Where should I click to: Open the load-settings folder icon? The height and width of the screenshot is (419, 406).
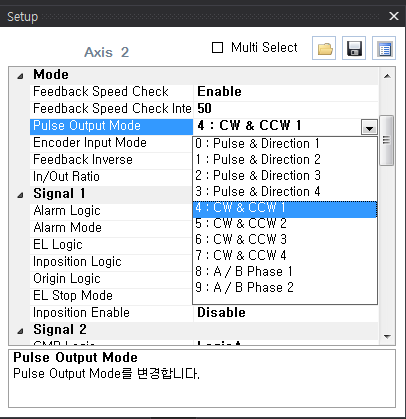pos(324,48)
